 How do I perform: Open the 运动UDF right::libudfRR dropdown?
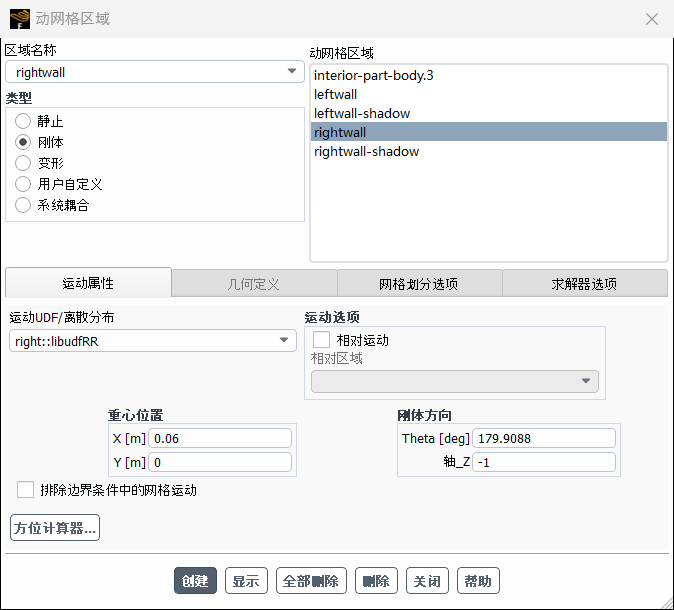[x=153, y=341]
